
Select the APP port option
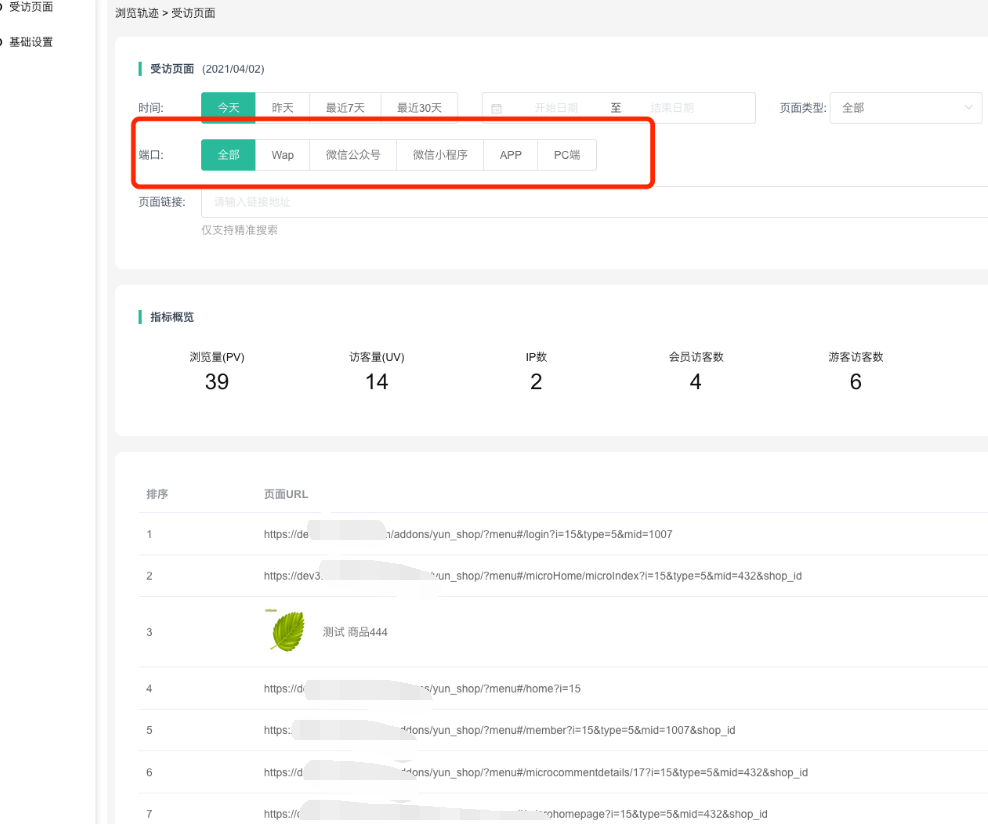click(511, 155)
